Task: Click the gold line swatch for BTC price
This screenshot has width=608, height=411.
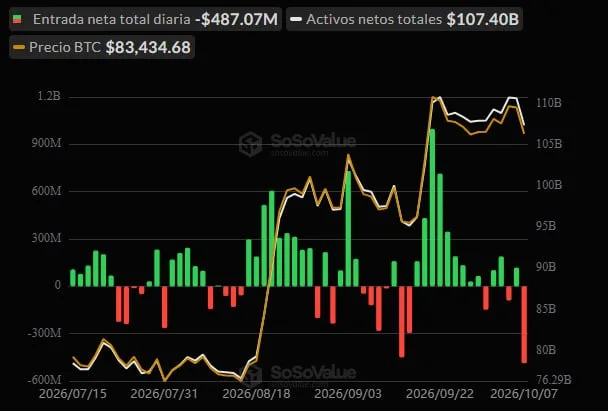Action: [x=19, y=47]
